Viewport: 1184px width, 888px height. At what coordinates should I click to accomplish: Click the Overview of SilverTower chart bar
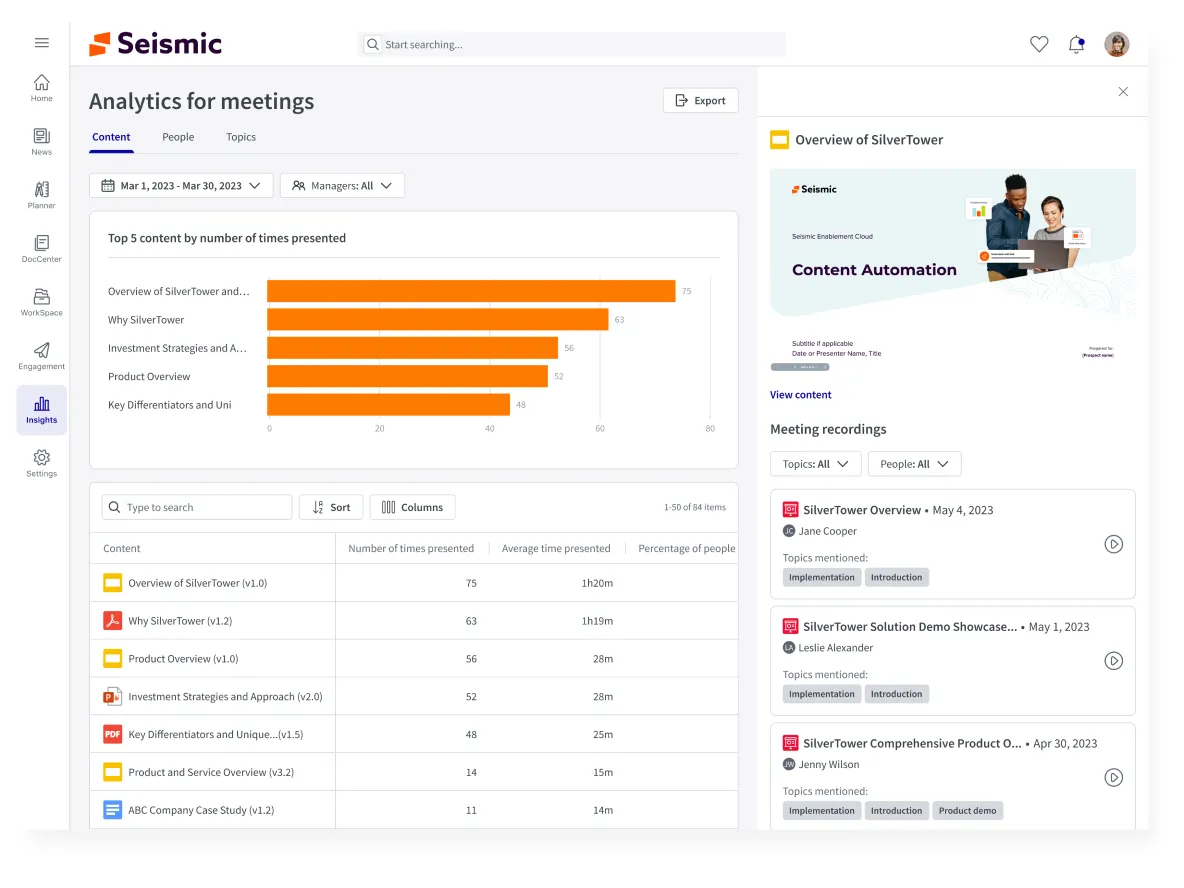point(471,291)
